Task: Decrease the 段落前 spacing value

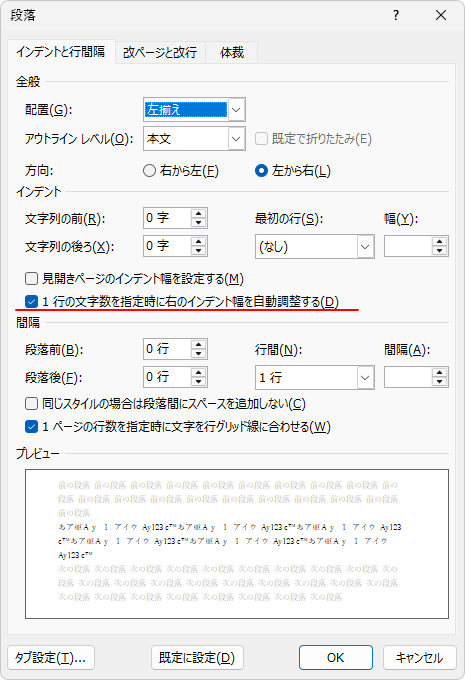Action: tap(199, 354)
